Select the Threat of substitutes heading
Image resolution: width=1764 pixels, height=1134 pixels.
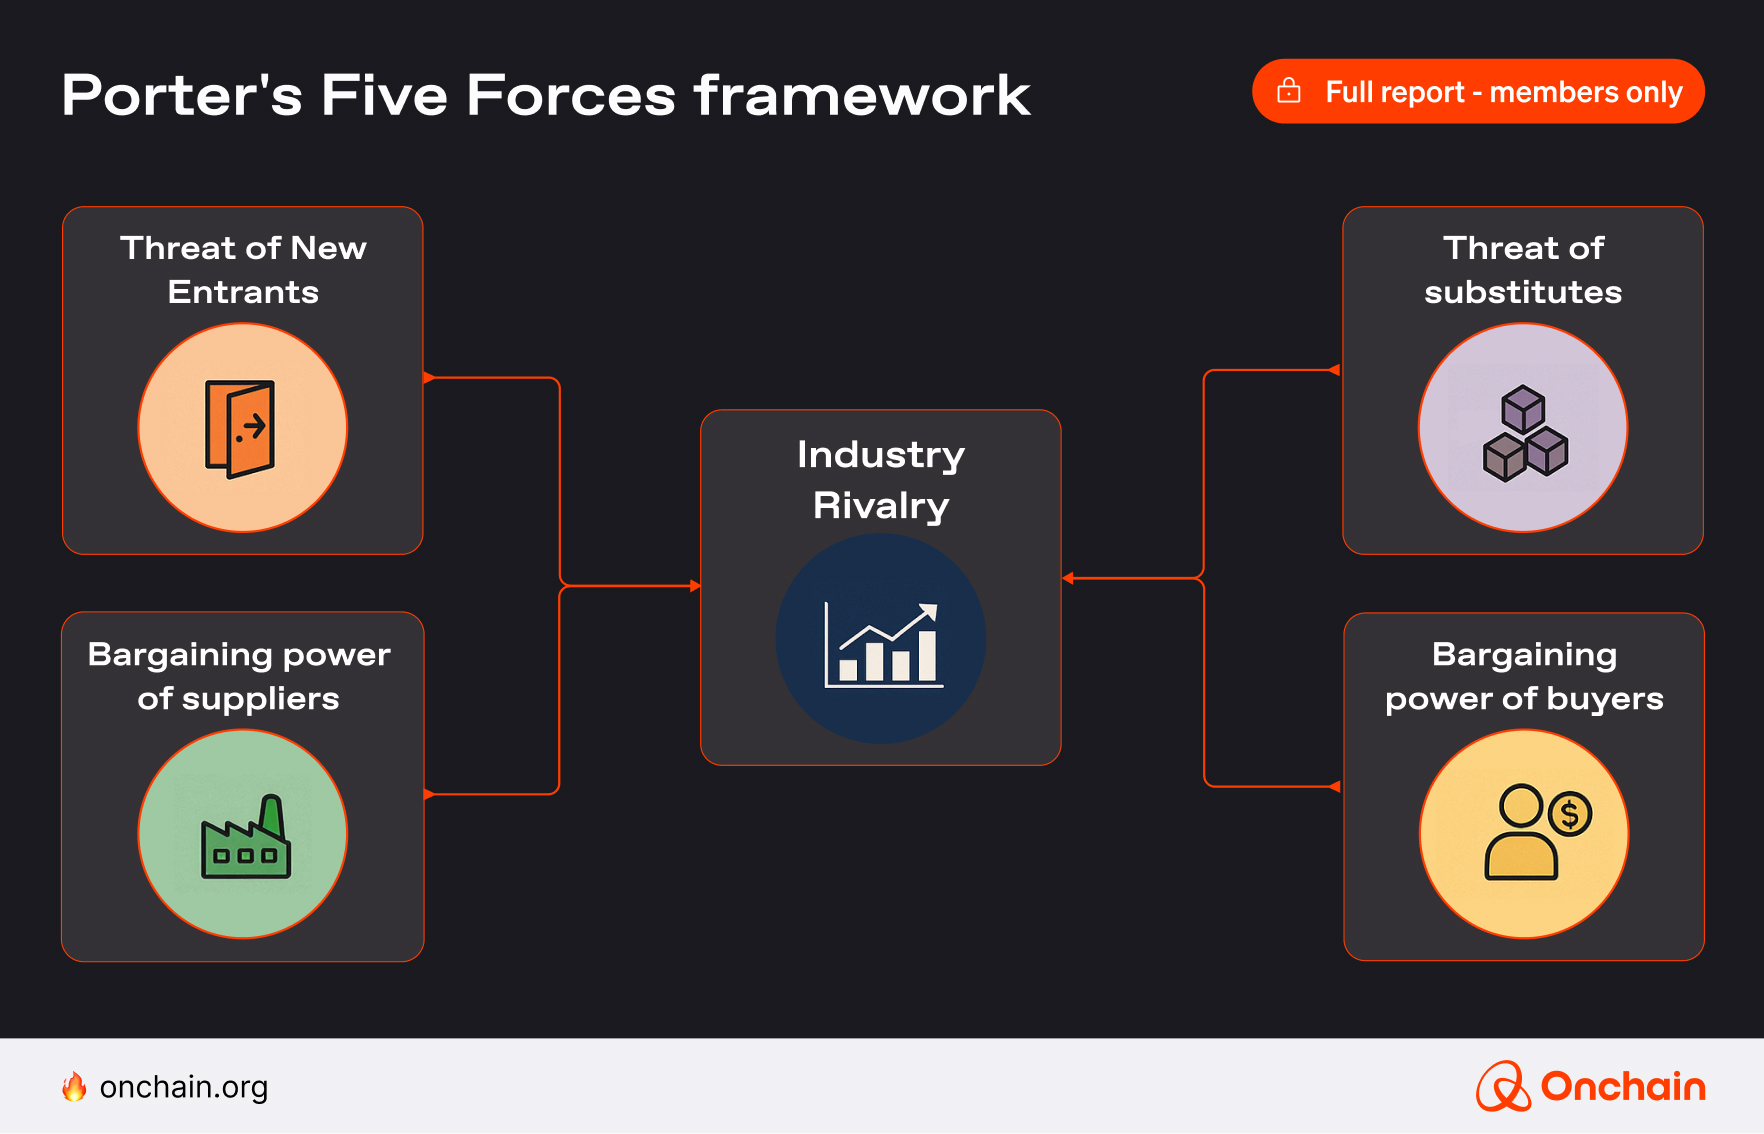click(x=1523, y=270)
